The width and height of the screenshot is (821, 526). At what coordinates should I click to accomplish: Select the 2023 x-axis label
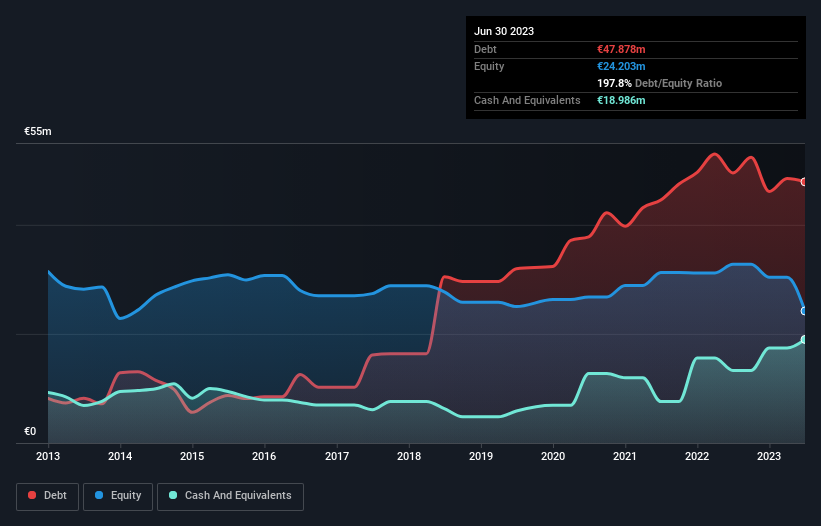(x=769, y=456)
